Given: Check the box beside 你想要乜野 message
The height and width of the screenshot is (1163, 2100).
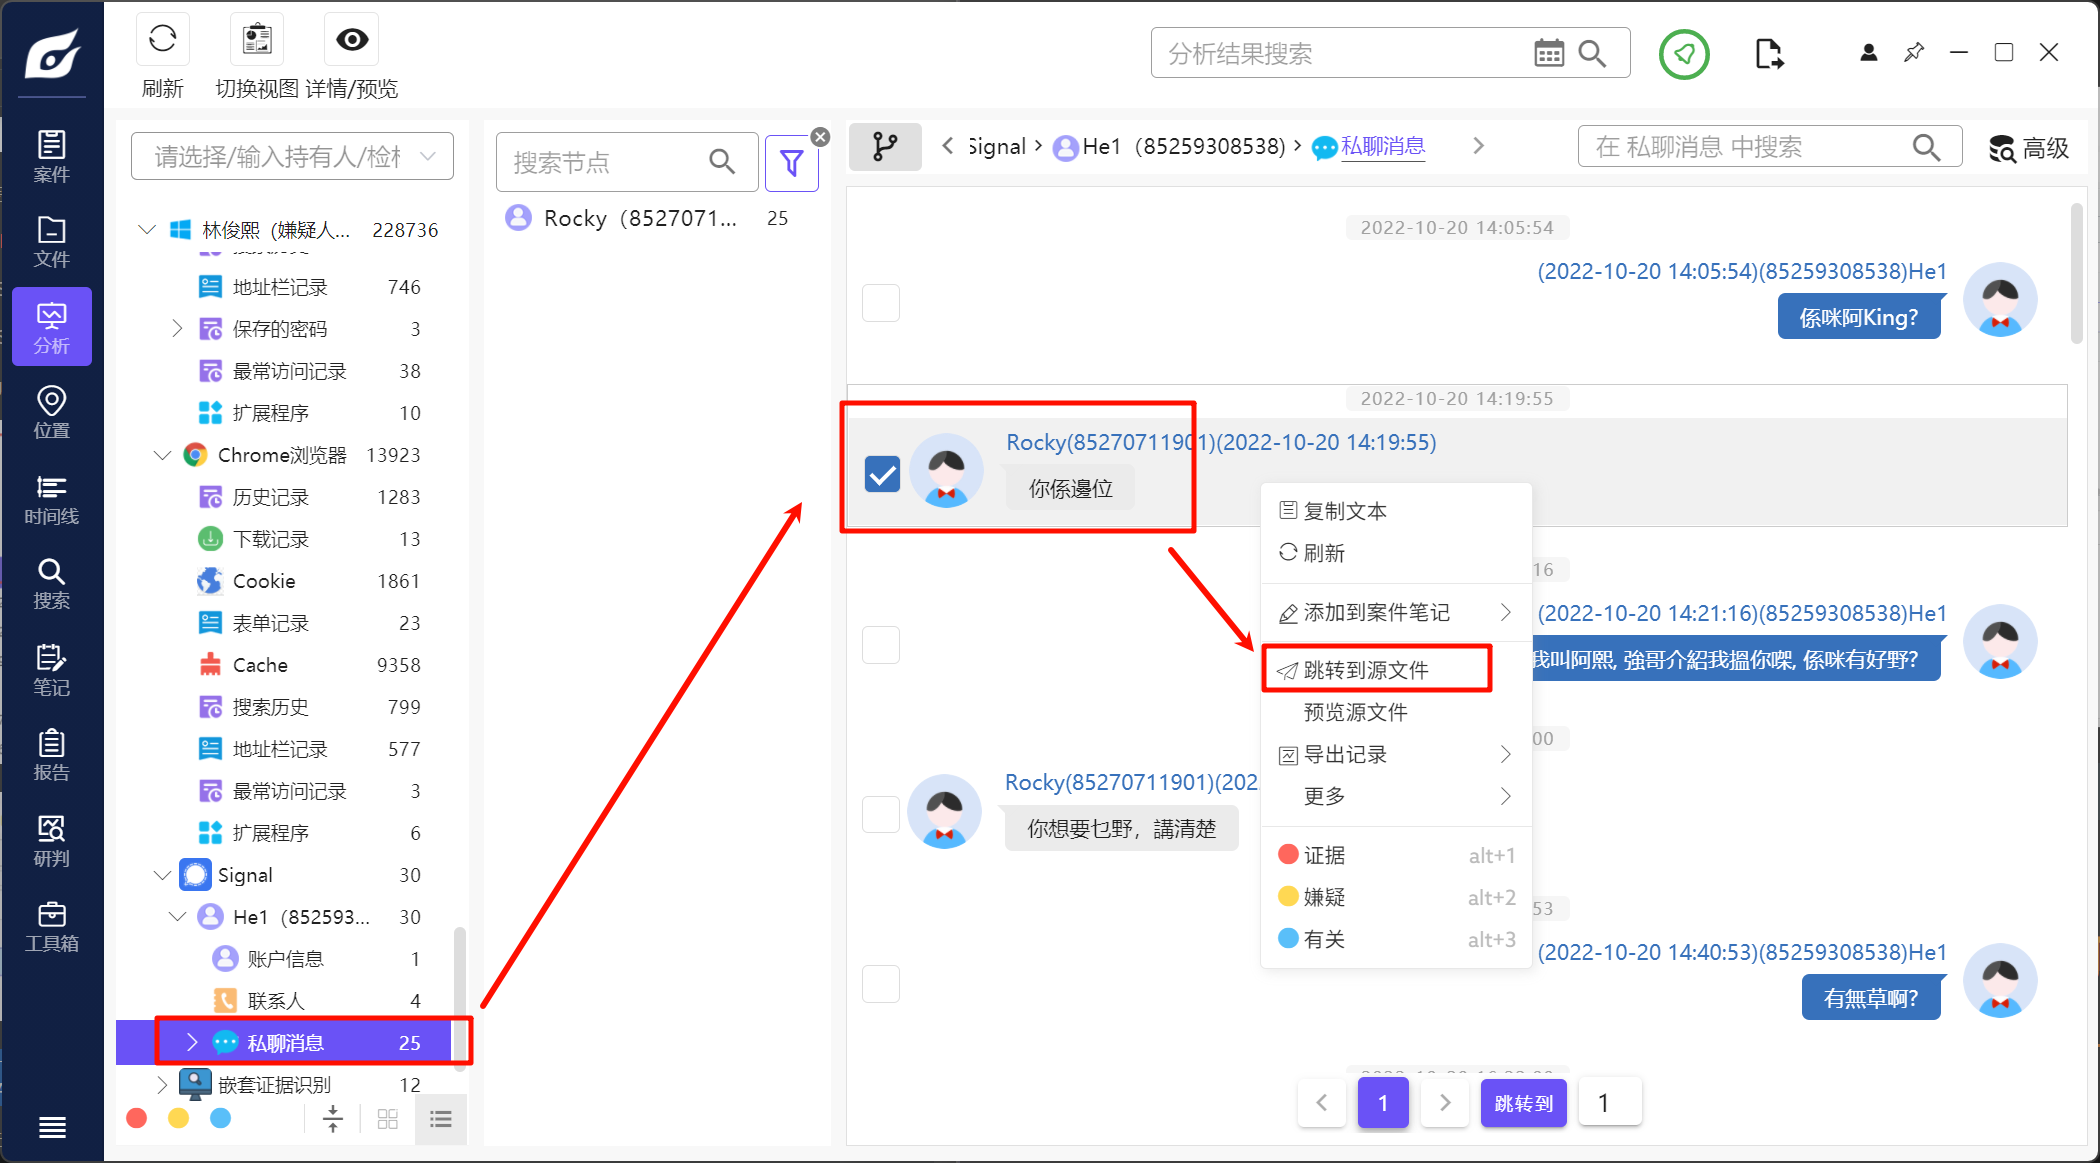Looking at the screenshot, I should click(x=881, y=814).
